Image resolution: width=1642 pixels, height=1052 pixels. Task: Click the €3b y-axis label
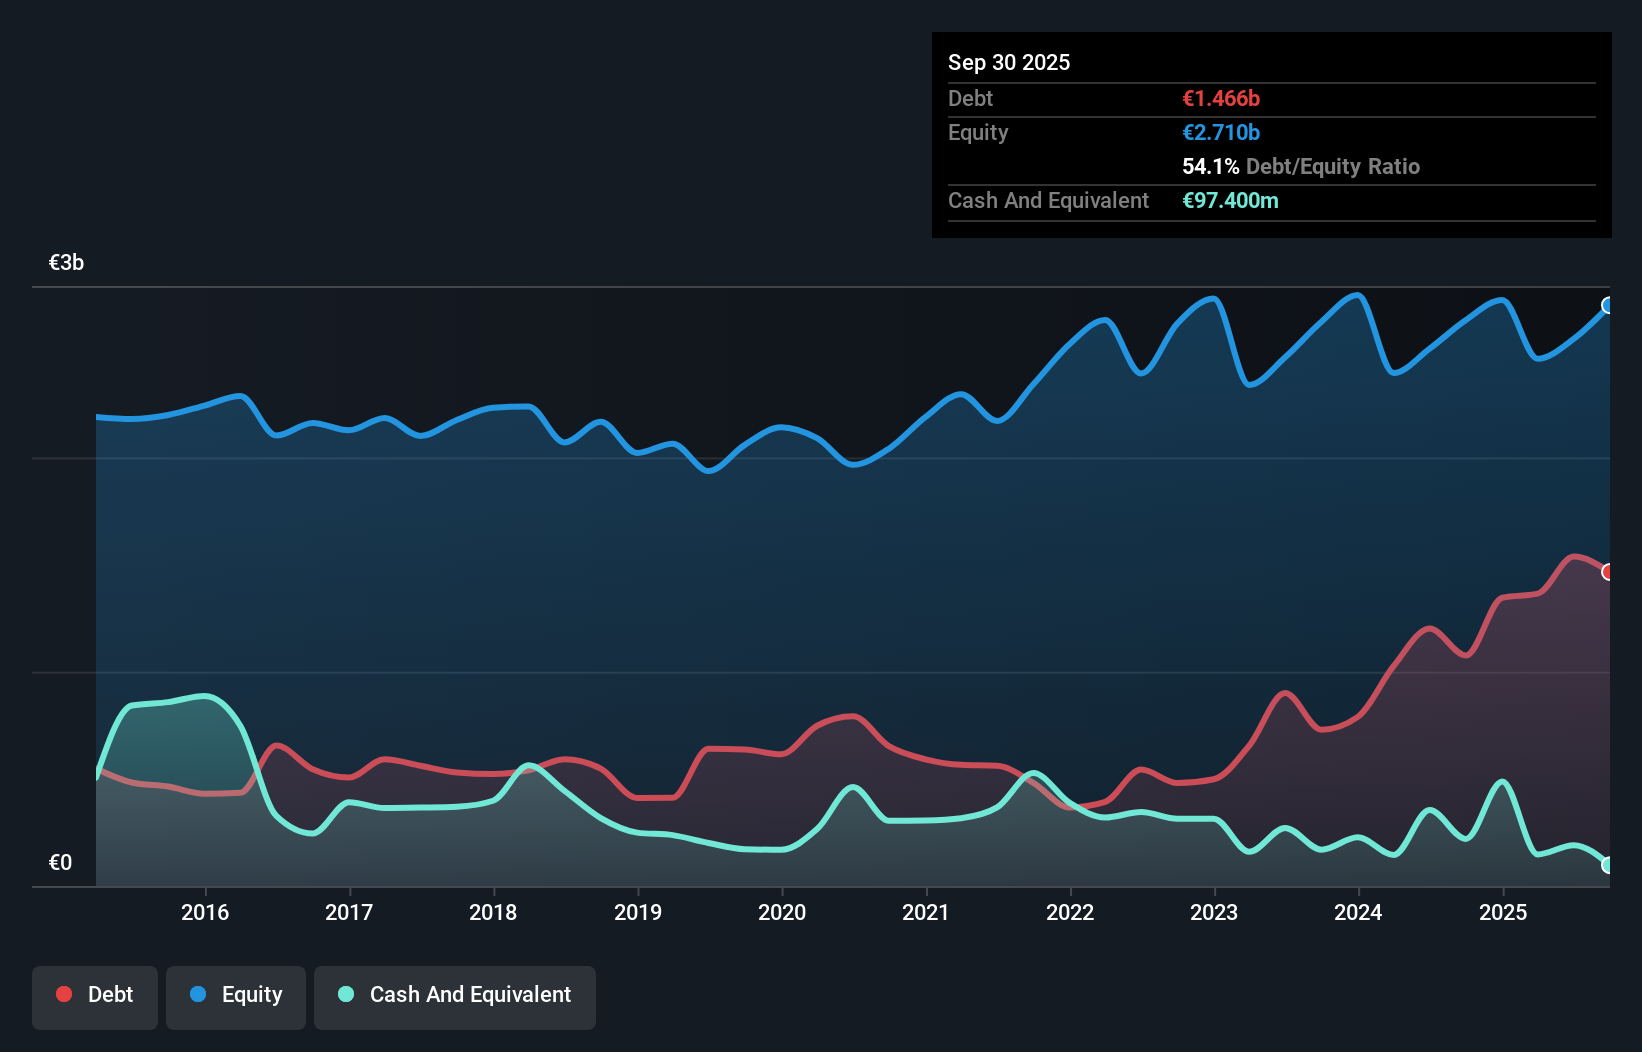66,262
